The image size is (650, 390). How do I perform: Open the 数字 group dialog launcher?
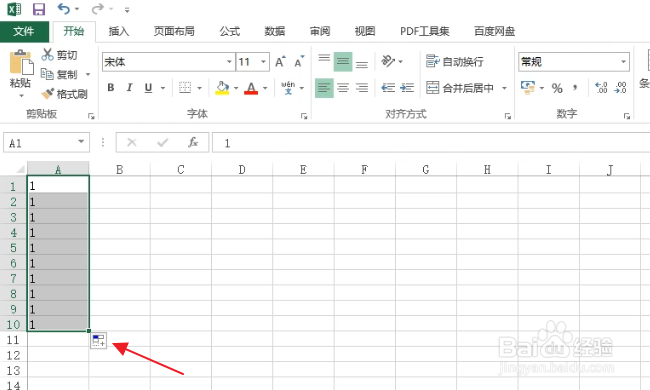click(x=626, y=116)
